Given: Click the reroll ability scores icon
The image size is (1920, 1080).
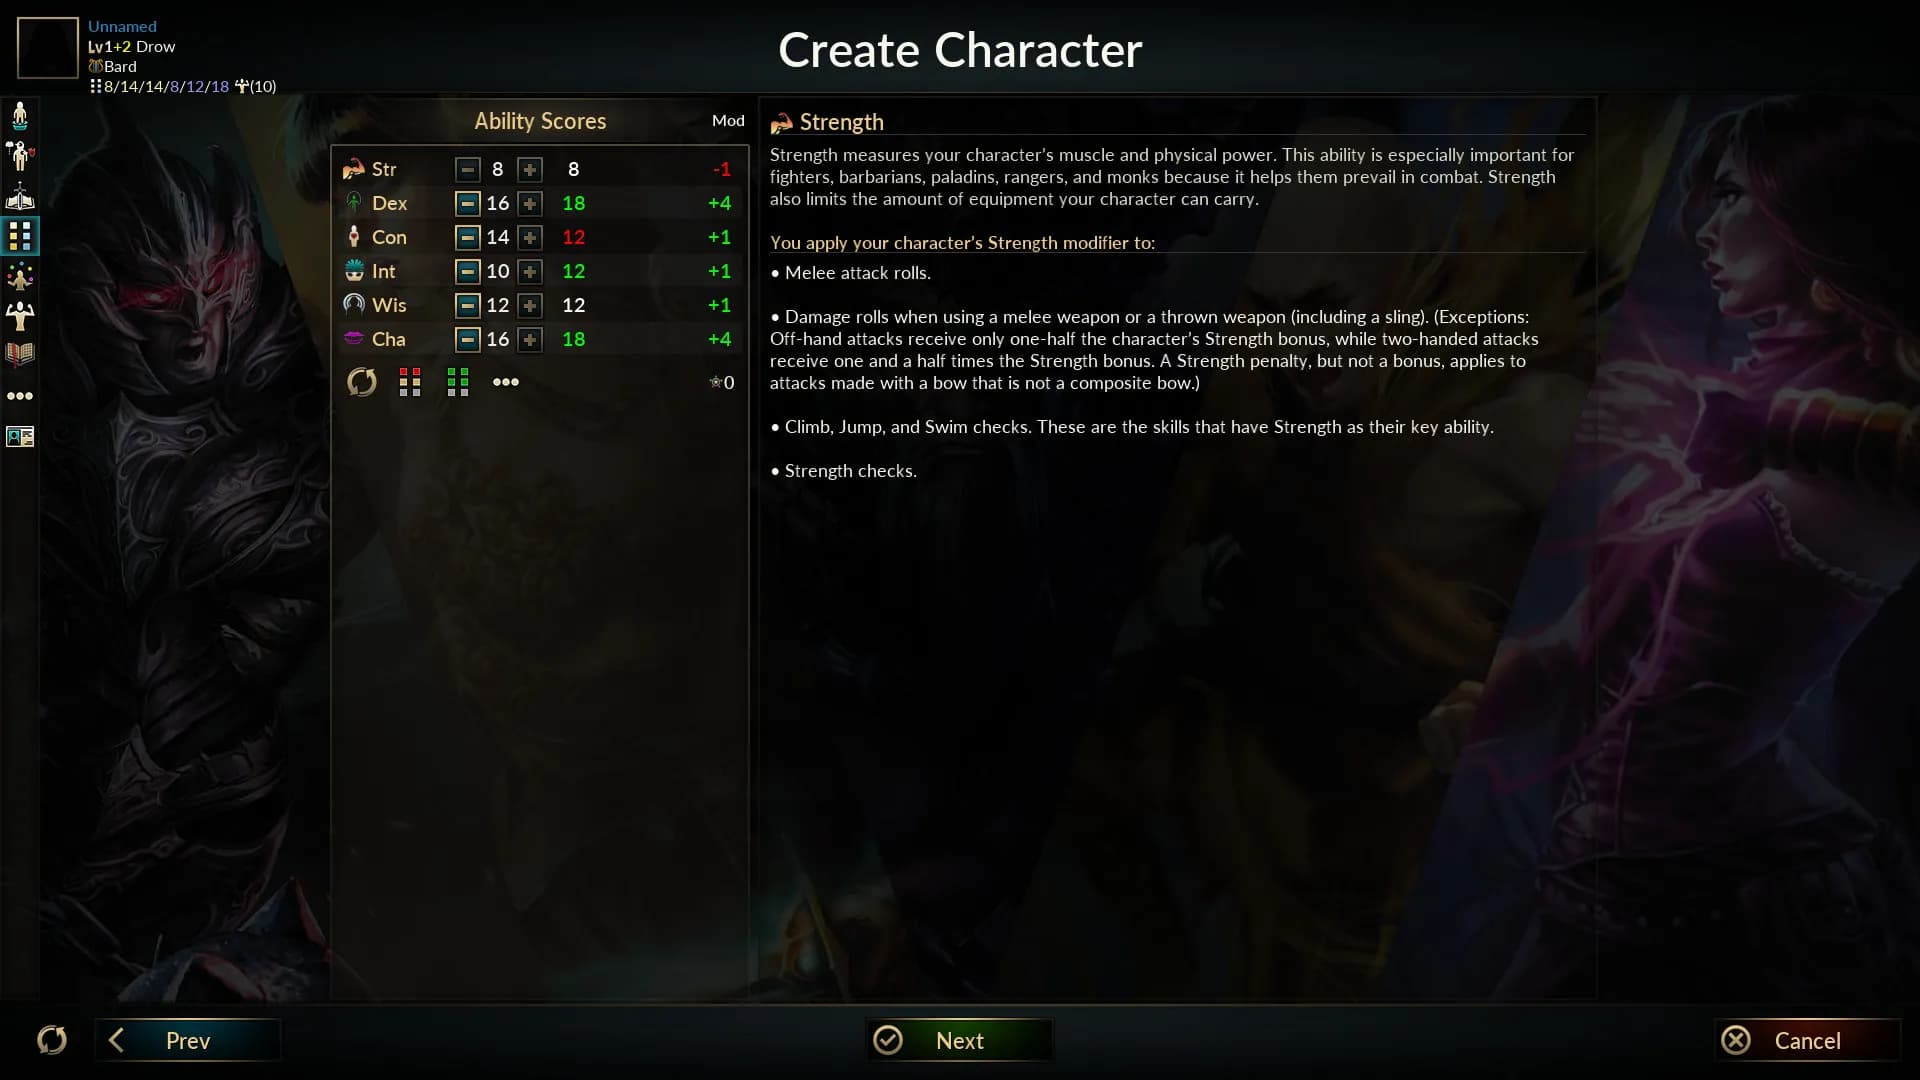Looking at the screenshot, I should 362,382.
